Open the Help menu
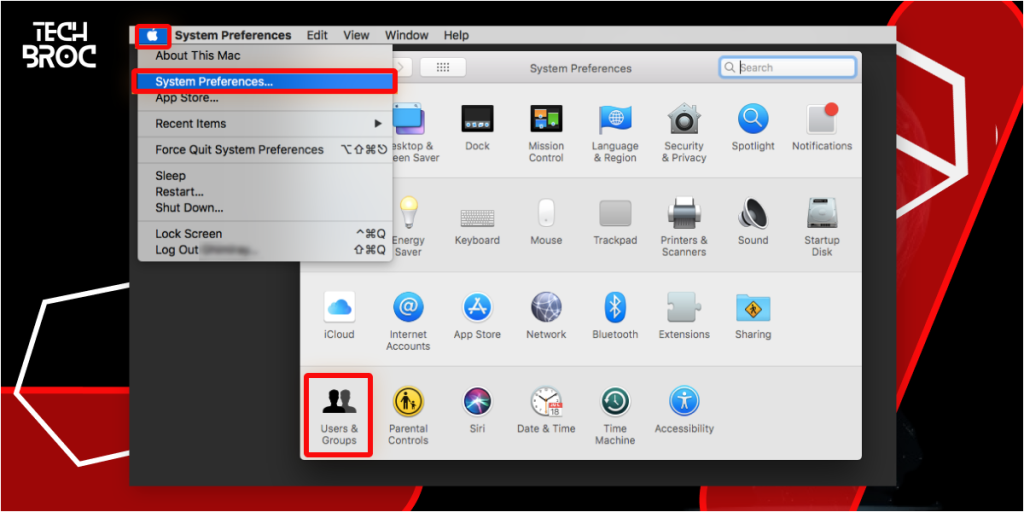 456,35
